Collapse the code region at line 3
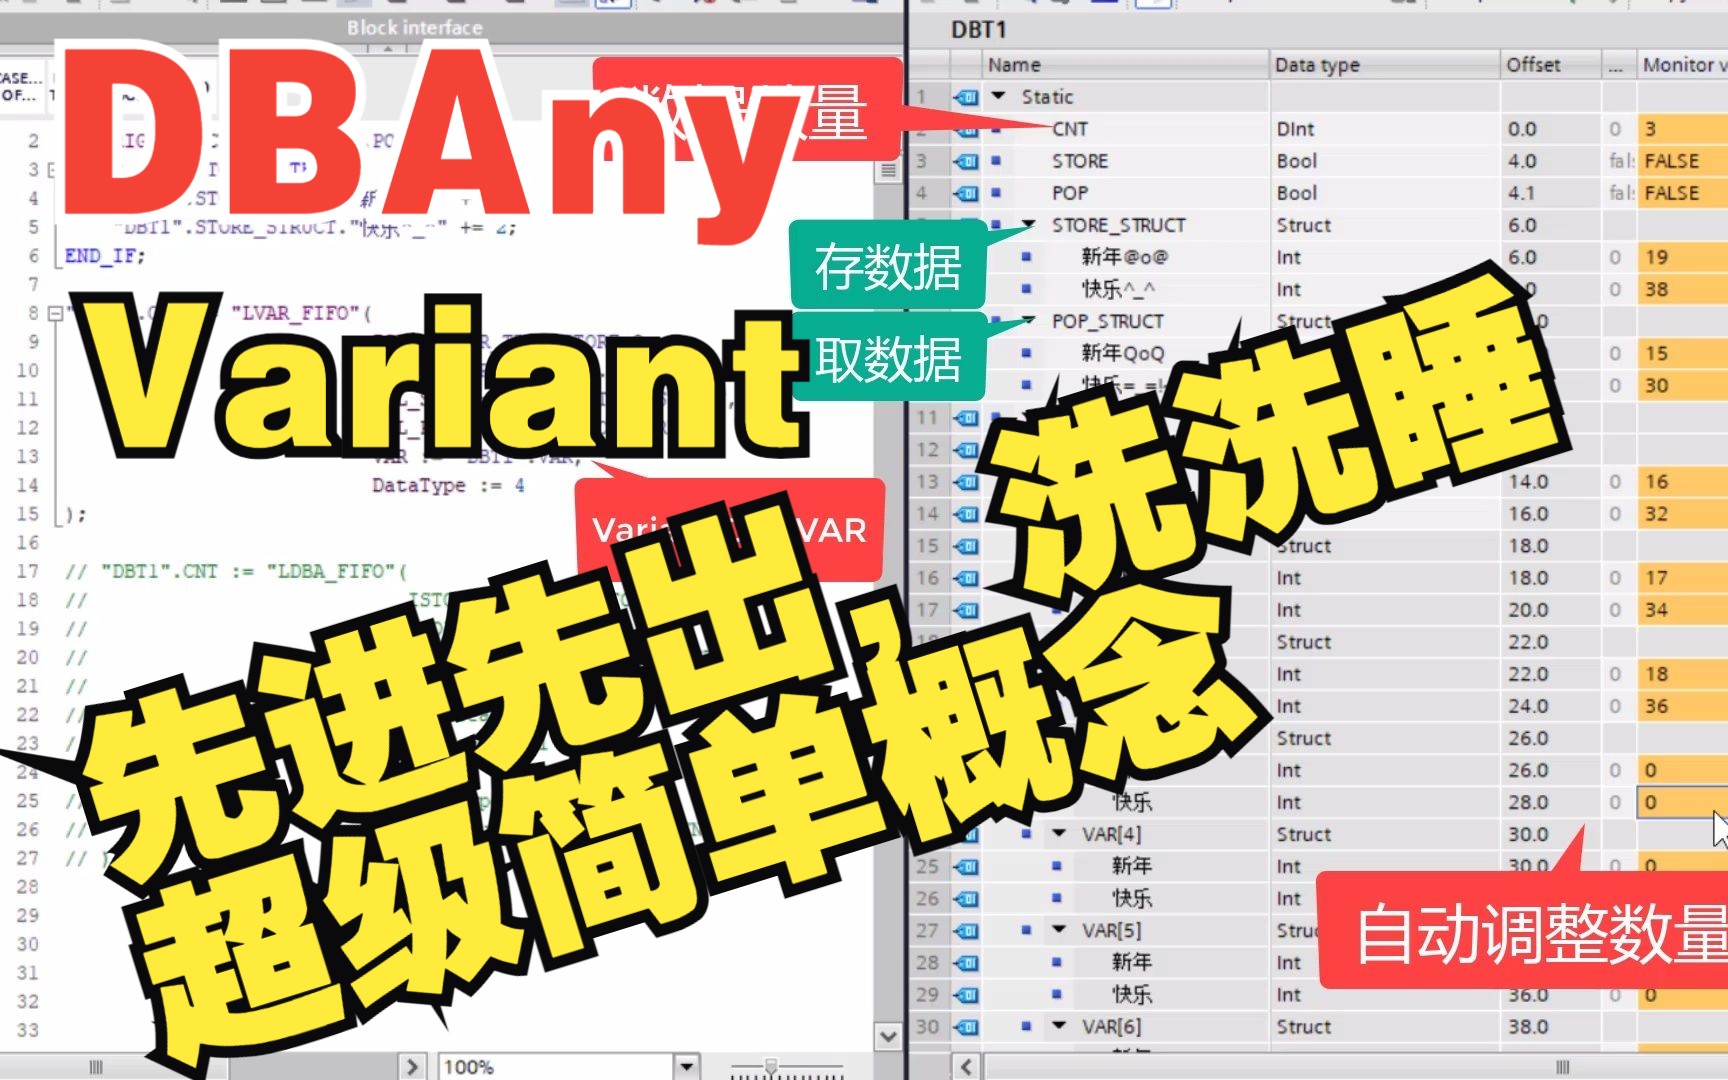 (x=51, y=169)
